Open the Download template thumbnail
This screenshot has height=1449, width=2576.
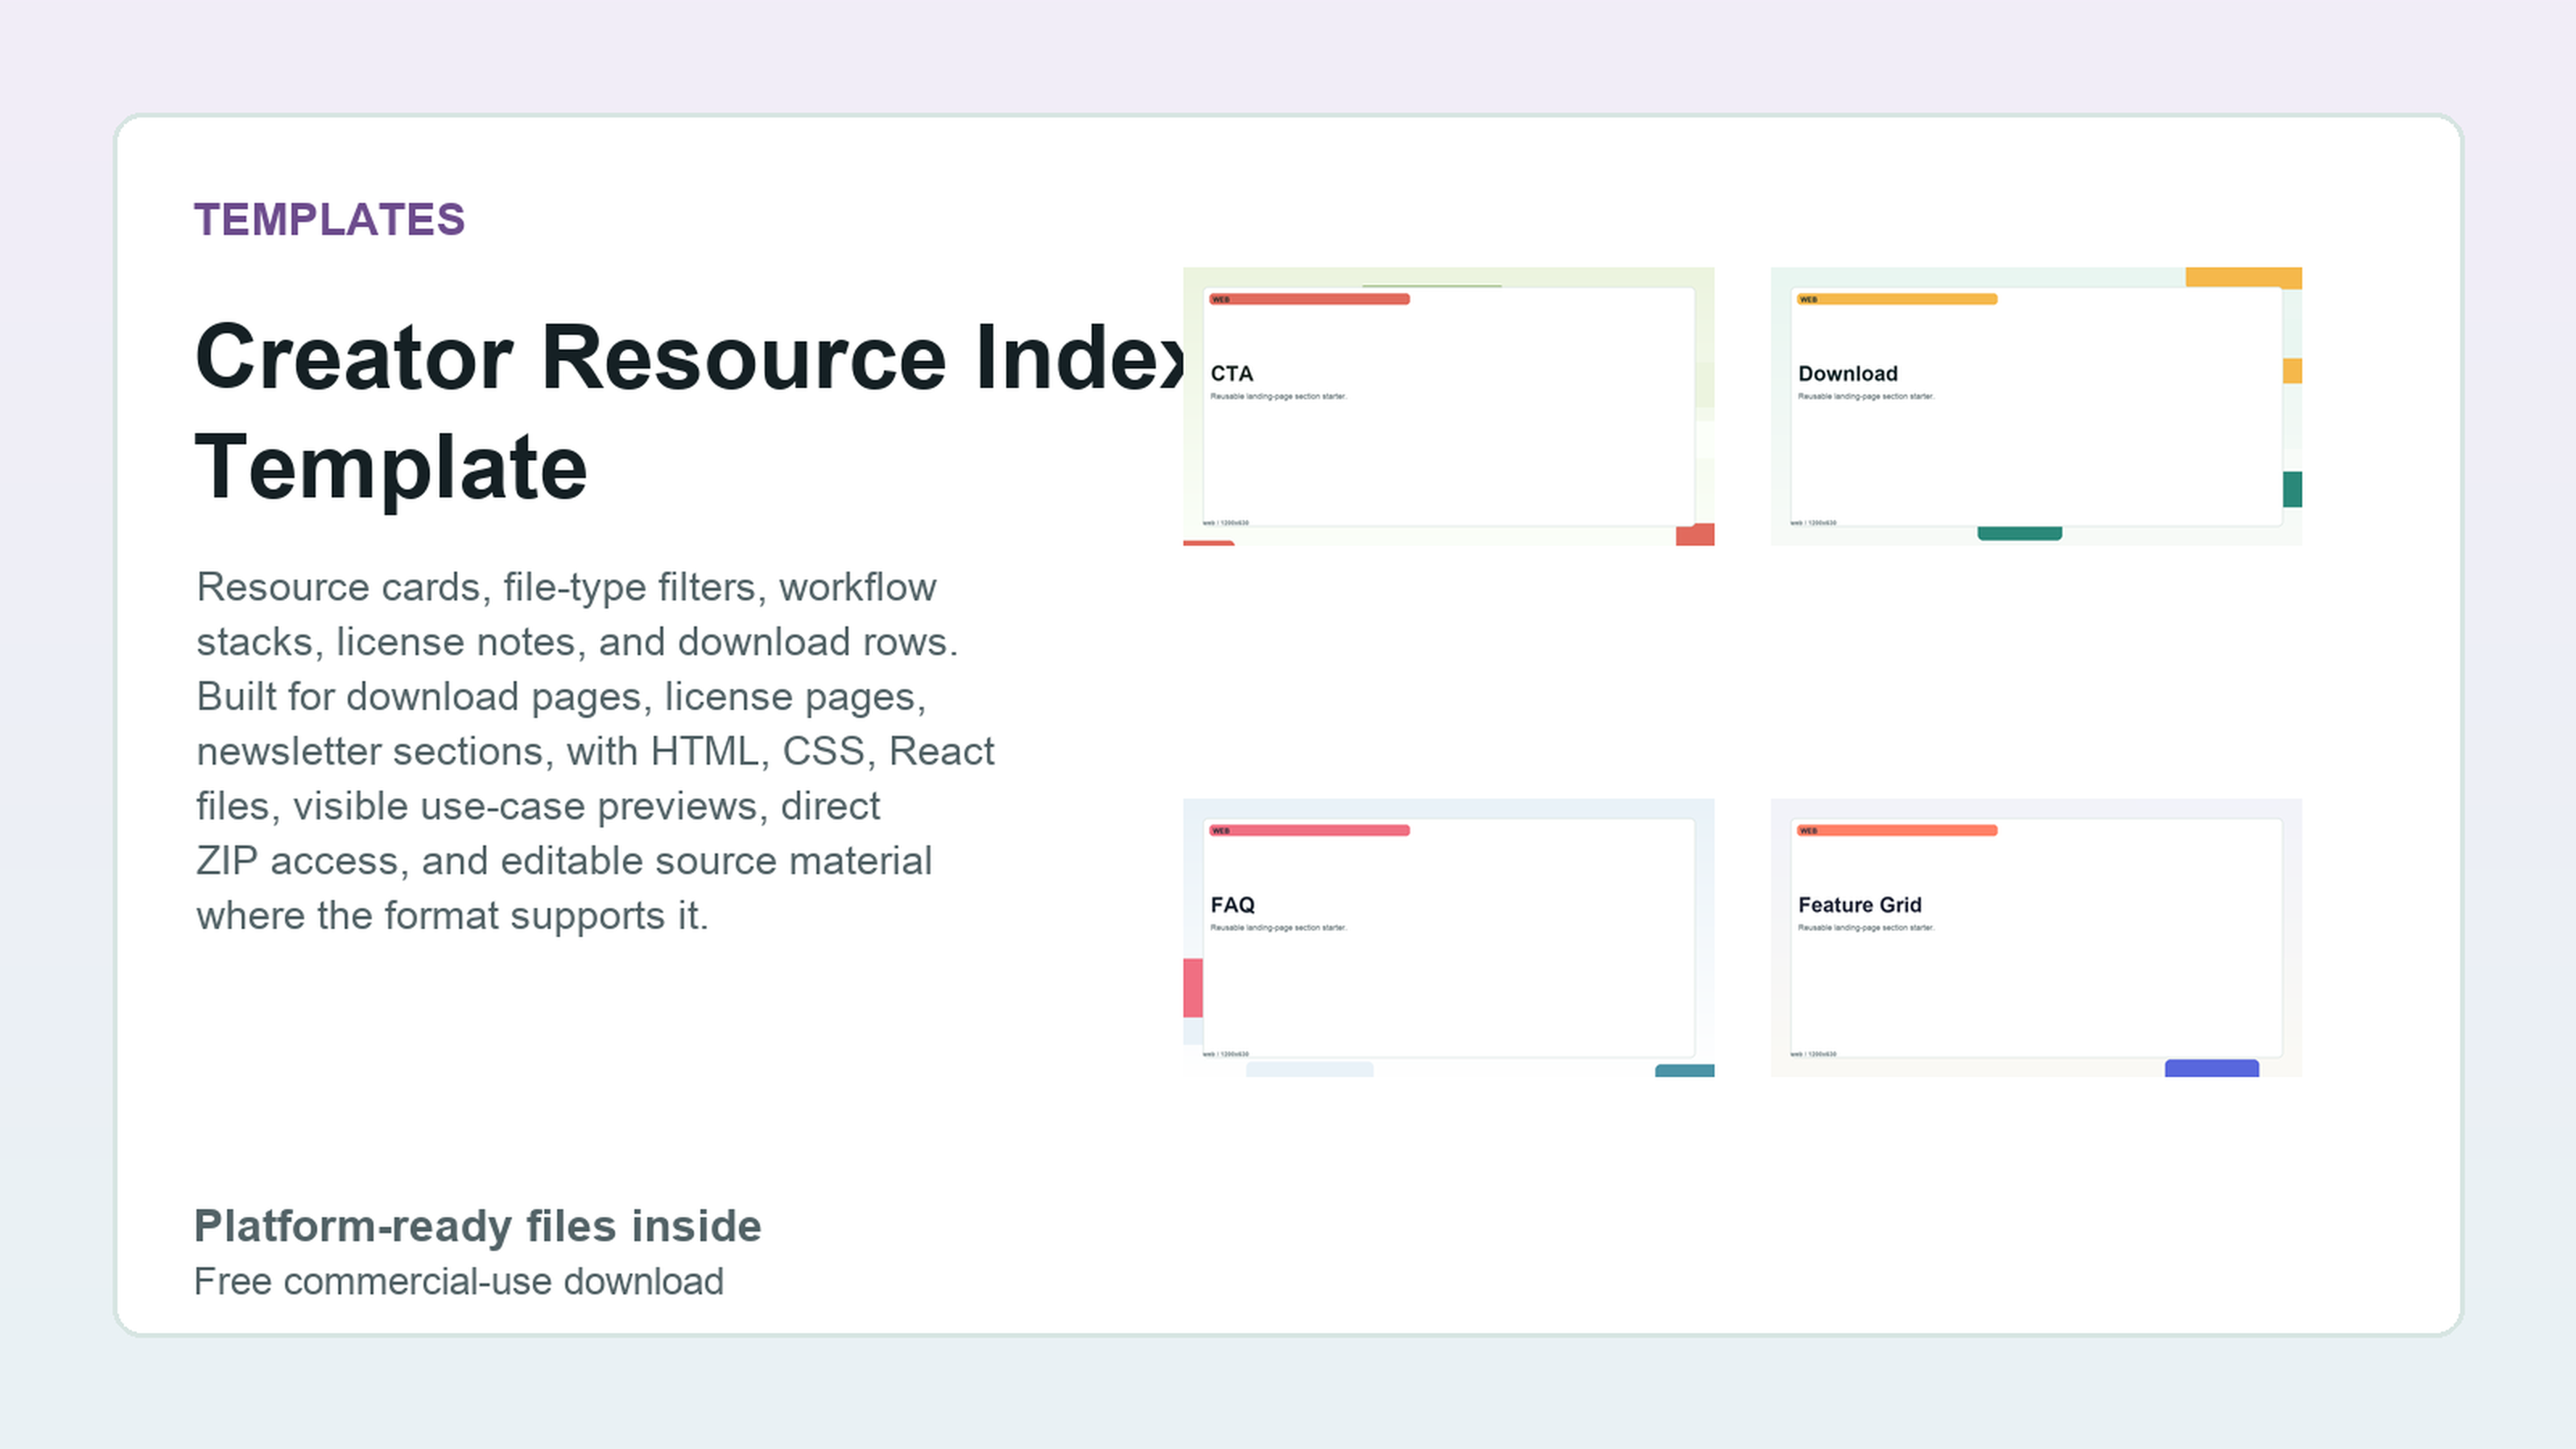[2036, 406]
